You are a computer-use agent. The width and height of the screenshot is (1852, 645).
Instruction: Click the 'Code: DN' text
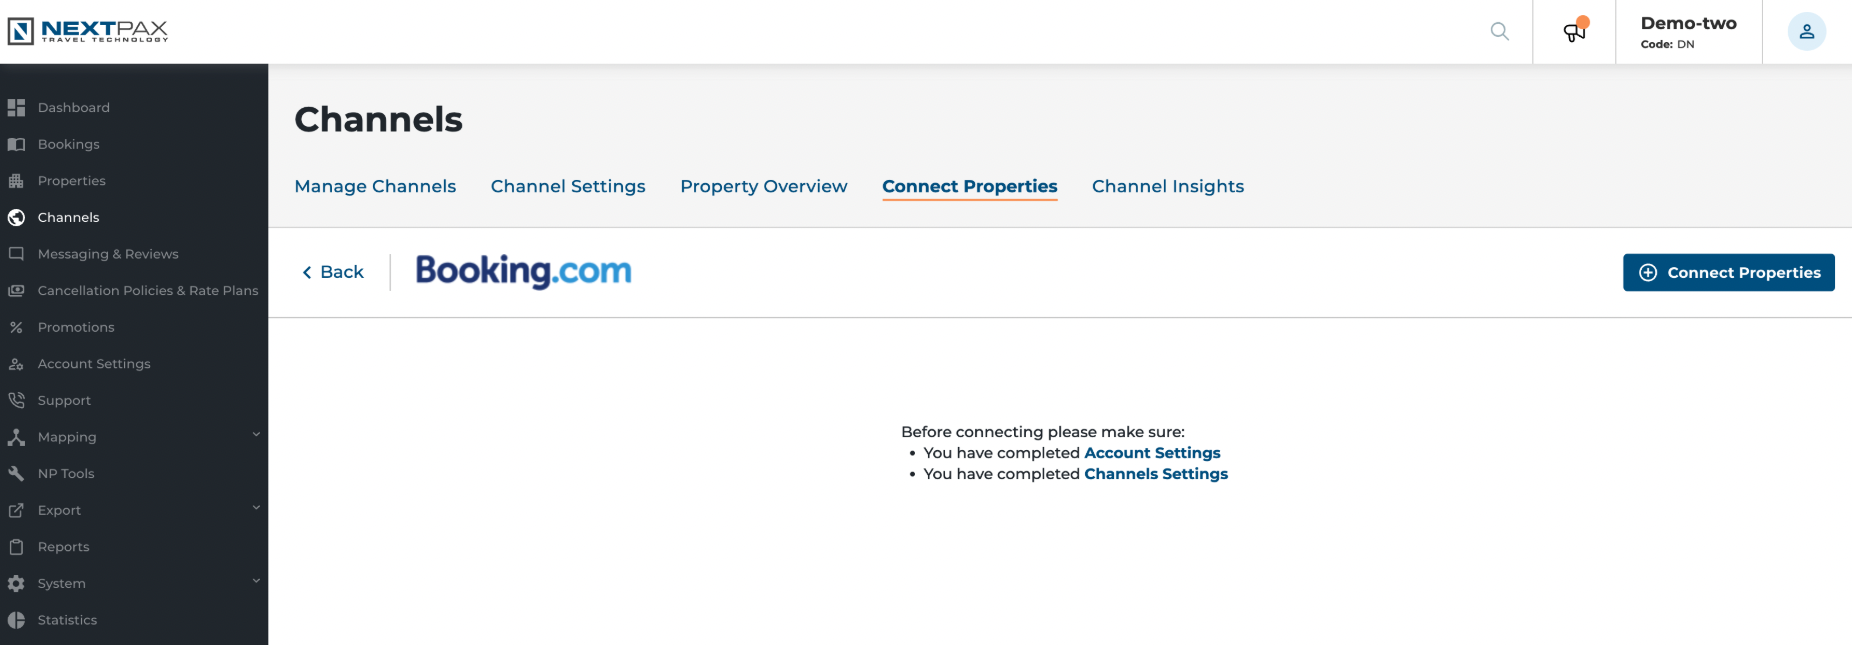point(1667,44)
